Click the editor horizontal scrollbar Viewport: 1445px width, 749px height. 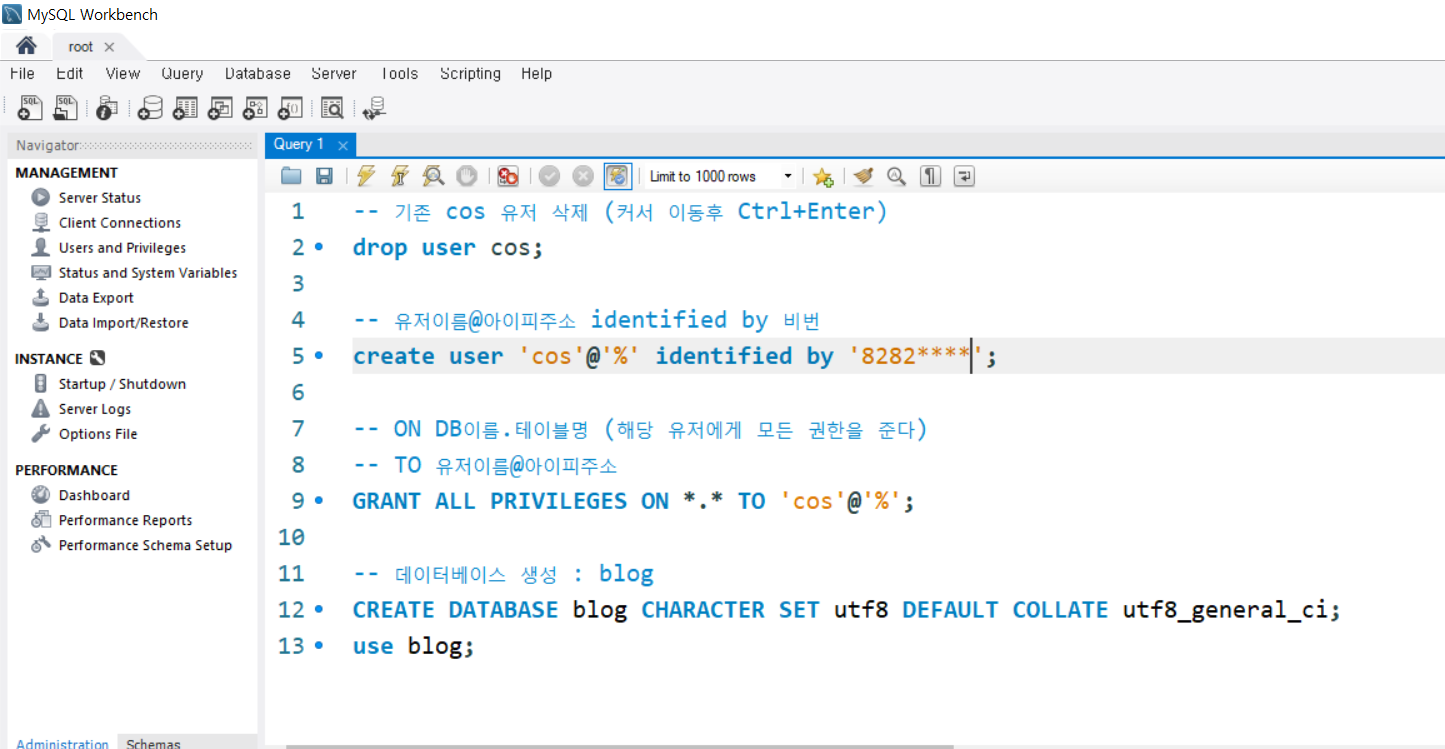pos(620,746)
